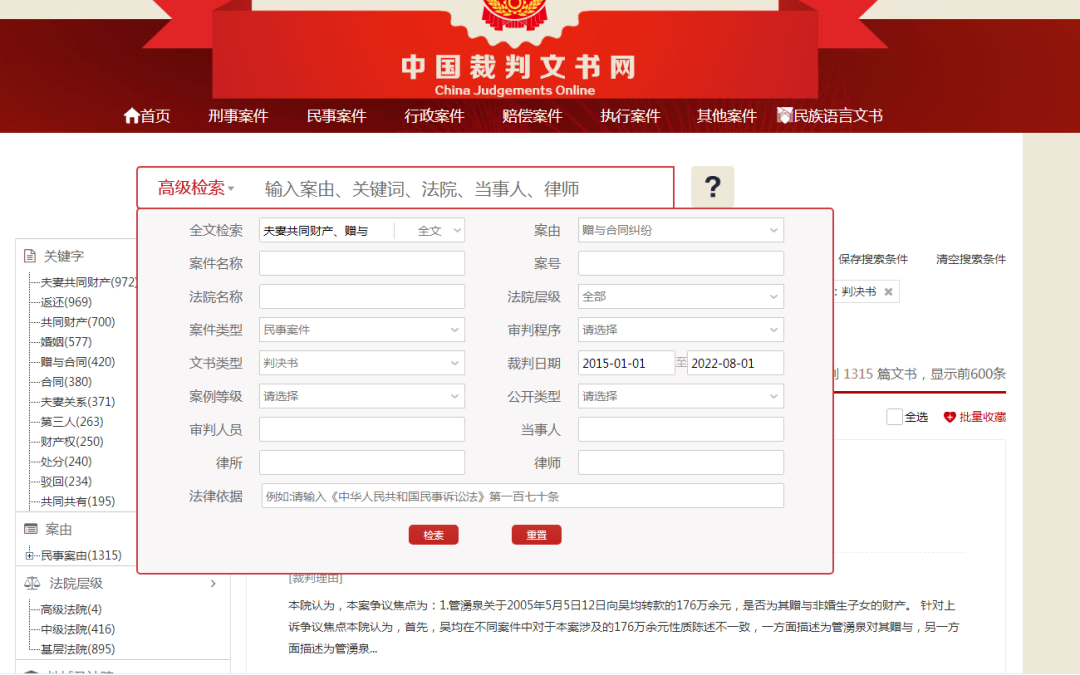Open the 案件类型 dropdown
This screenshot has height=675, width=1080.
pos(362,330)
